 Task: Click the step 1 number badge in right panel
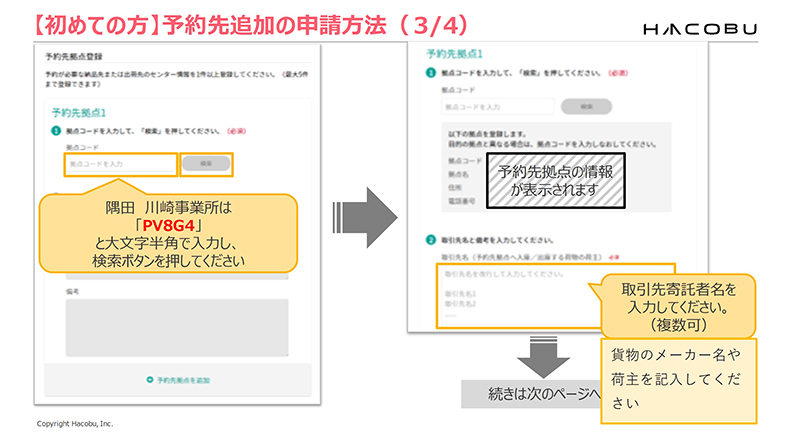(x=431, y=74)
